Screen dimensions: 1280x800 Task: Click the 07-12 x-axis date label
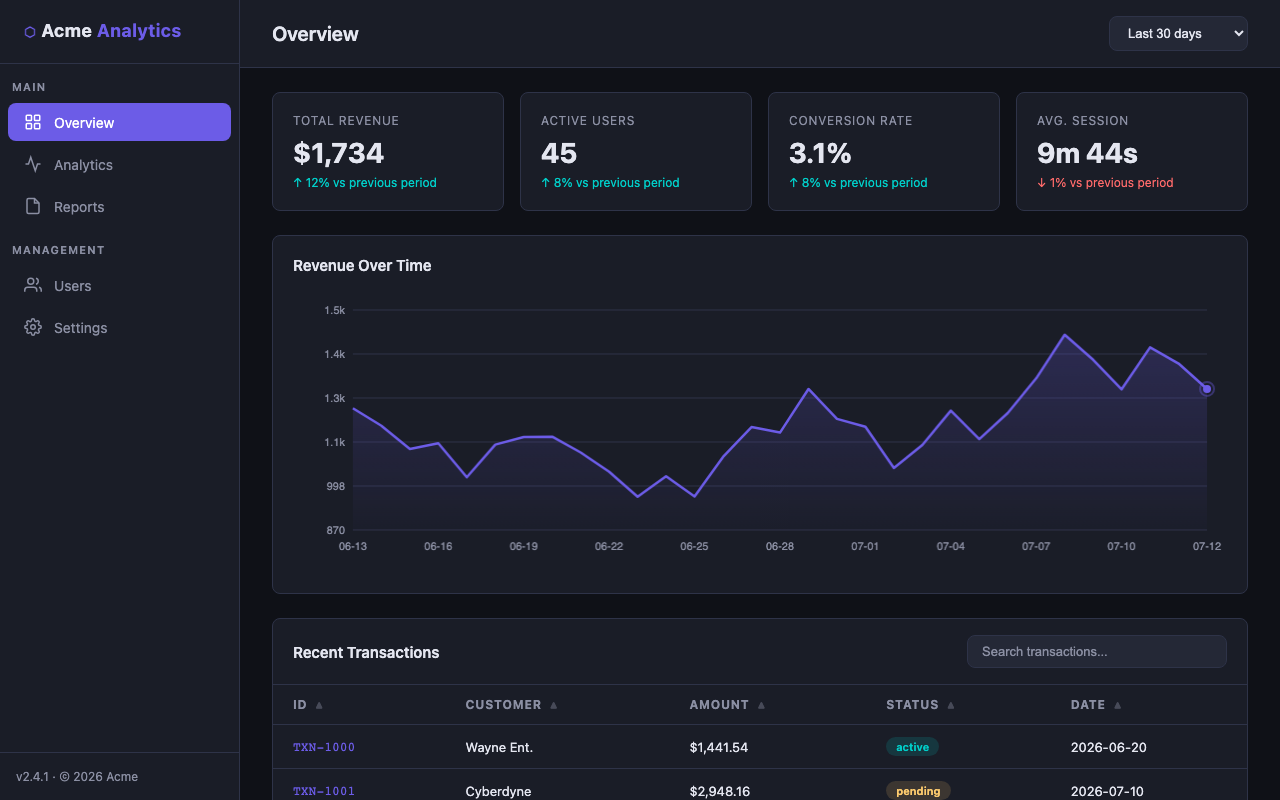coord(1207,546)
